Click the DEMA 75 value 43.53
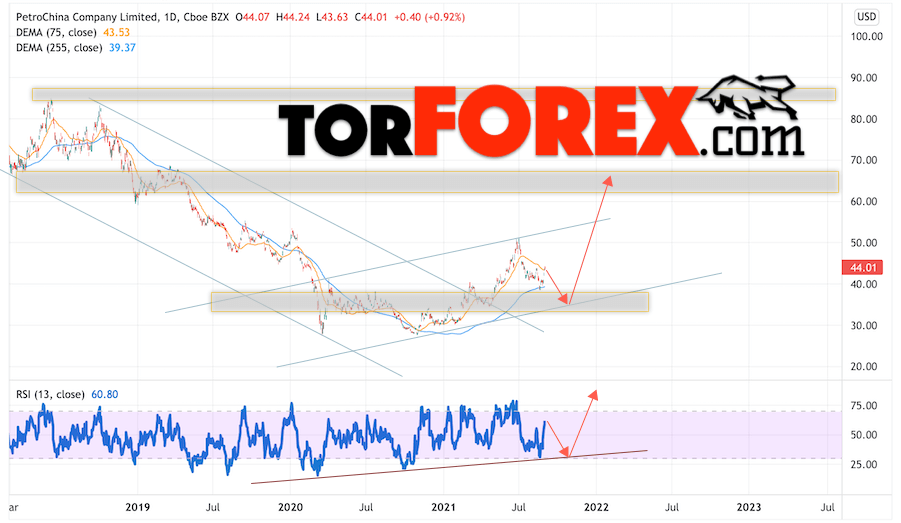 point(116,33)
